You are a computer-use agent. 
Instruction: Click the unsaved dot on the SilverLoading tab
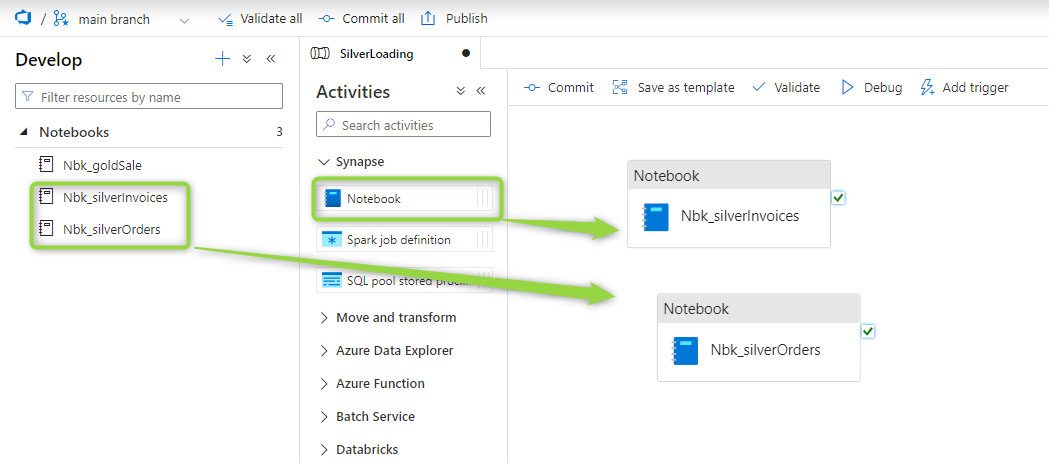pos(466,54)
